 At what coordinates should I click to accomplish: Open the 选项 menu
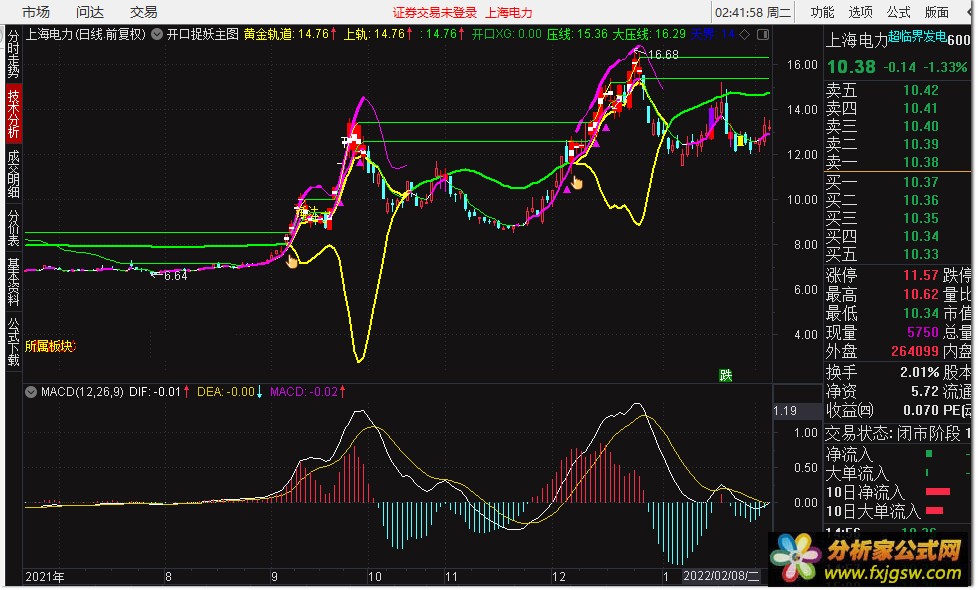860,12
